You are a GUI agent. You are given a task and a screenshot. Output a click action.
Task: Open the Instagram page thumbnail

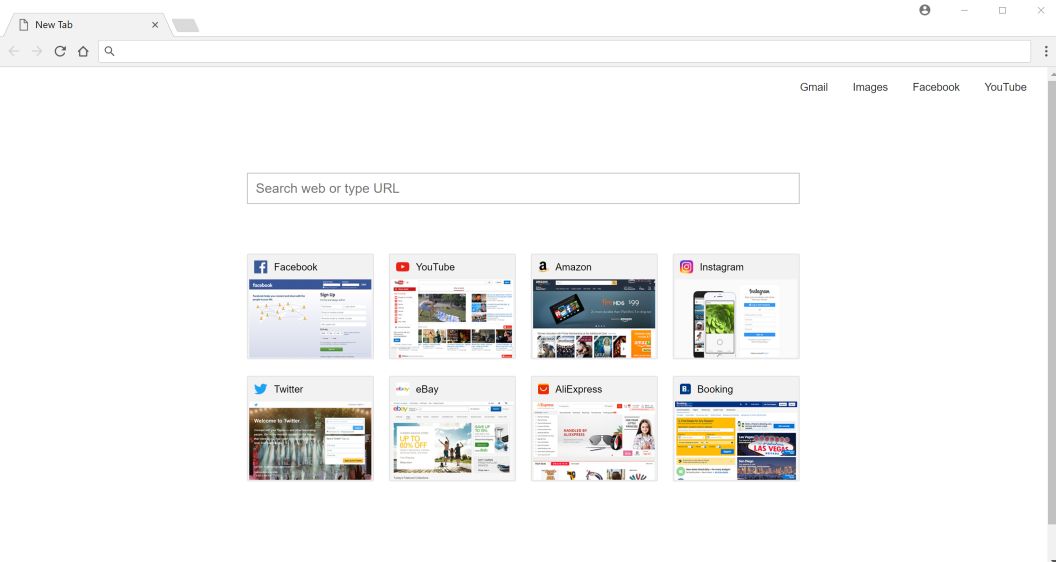point(736,319)
